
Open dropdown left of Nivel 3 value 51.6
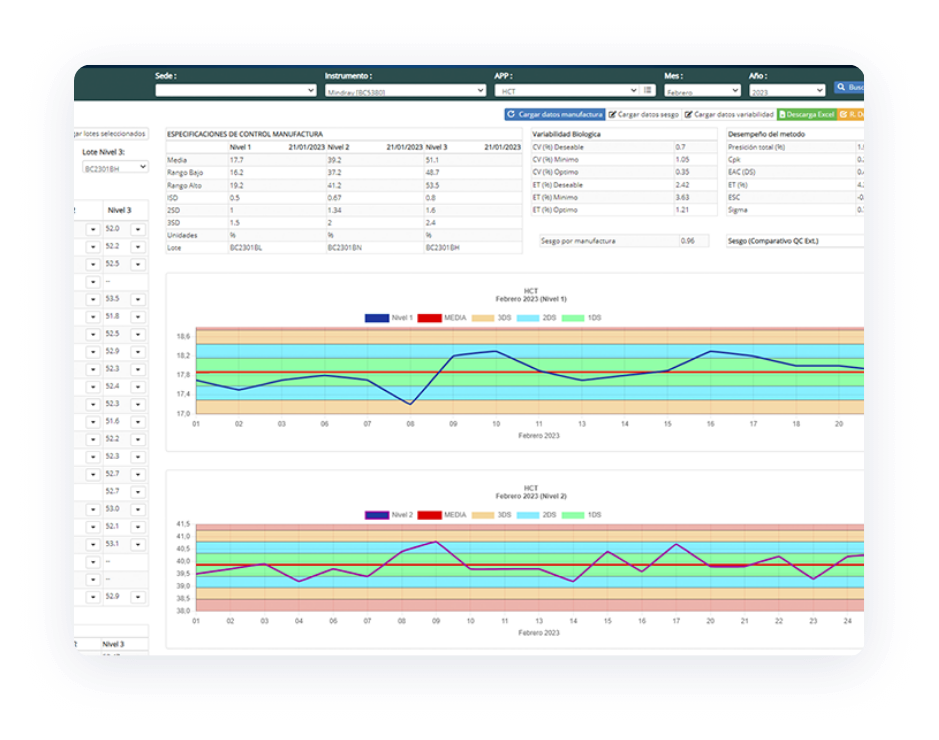pyautogui.click(x=93, y=422)
